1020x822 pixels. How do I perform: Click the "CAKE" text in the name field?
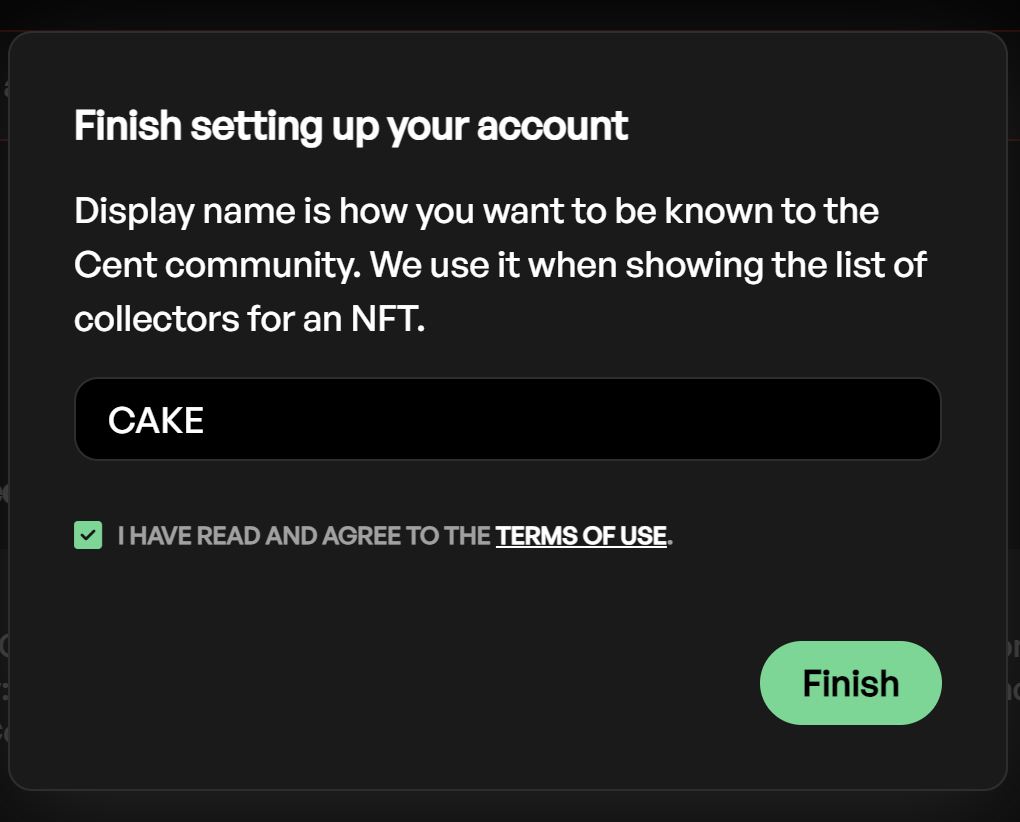(156, 420)
